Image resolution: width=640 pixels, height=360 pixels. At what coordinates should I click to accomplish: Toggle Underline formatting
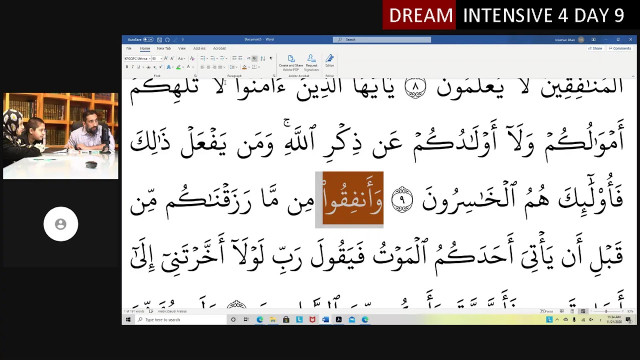pos(139,67)
